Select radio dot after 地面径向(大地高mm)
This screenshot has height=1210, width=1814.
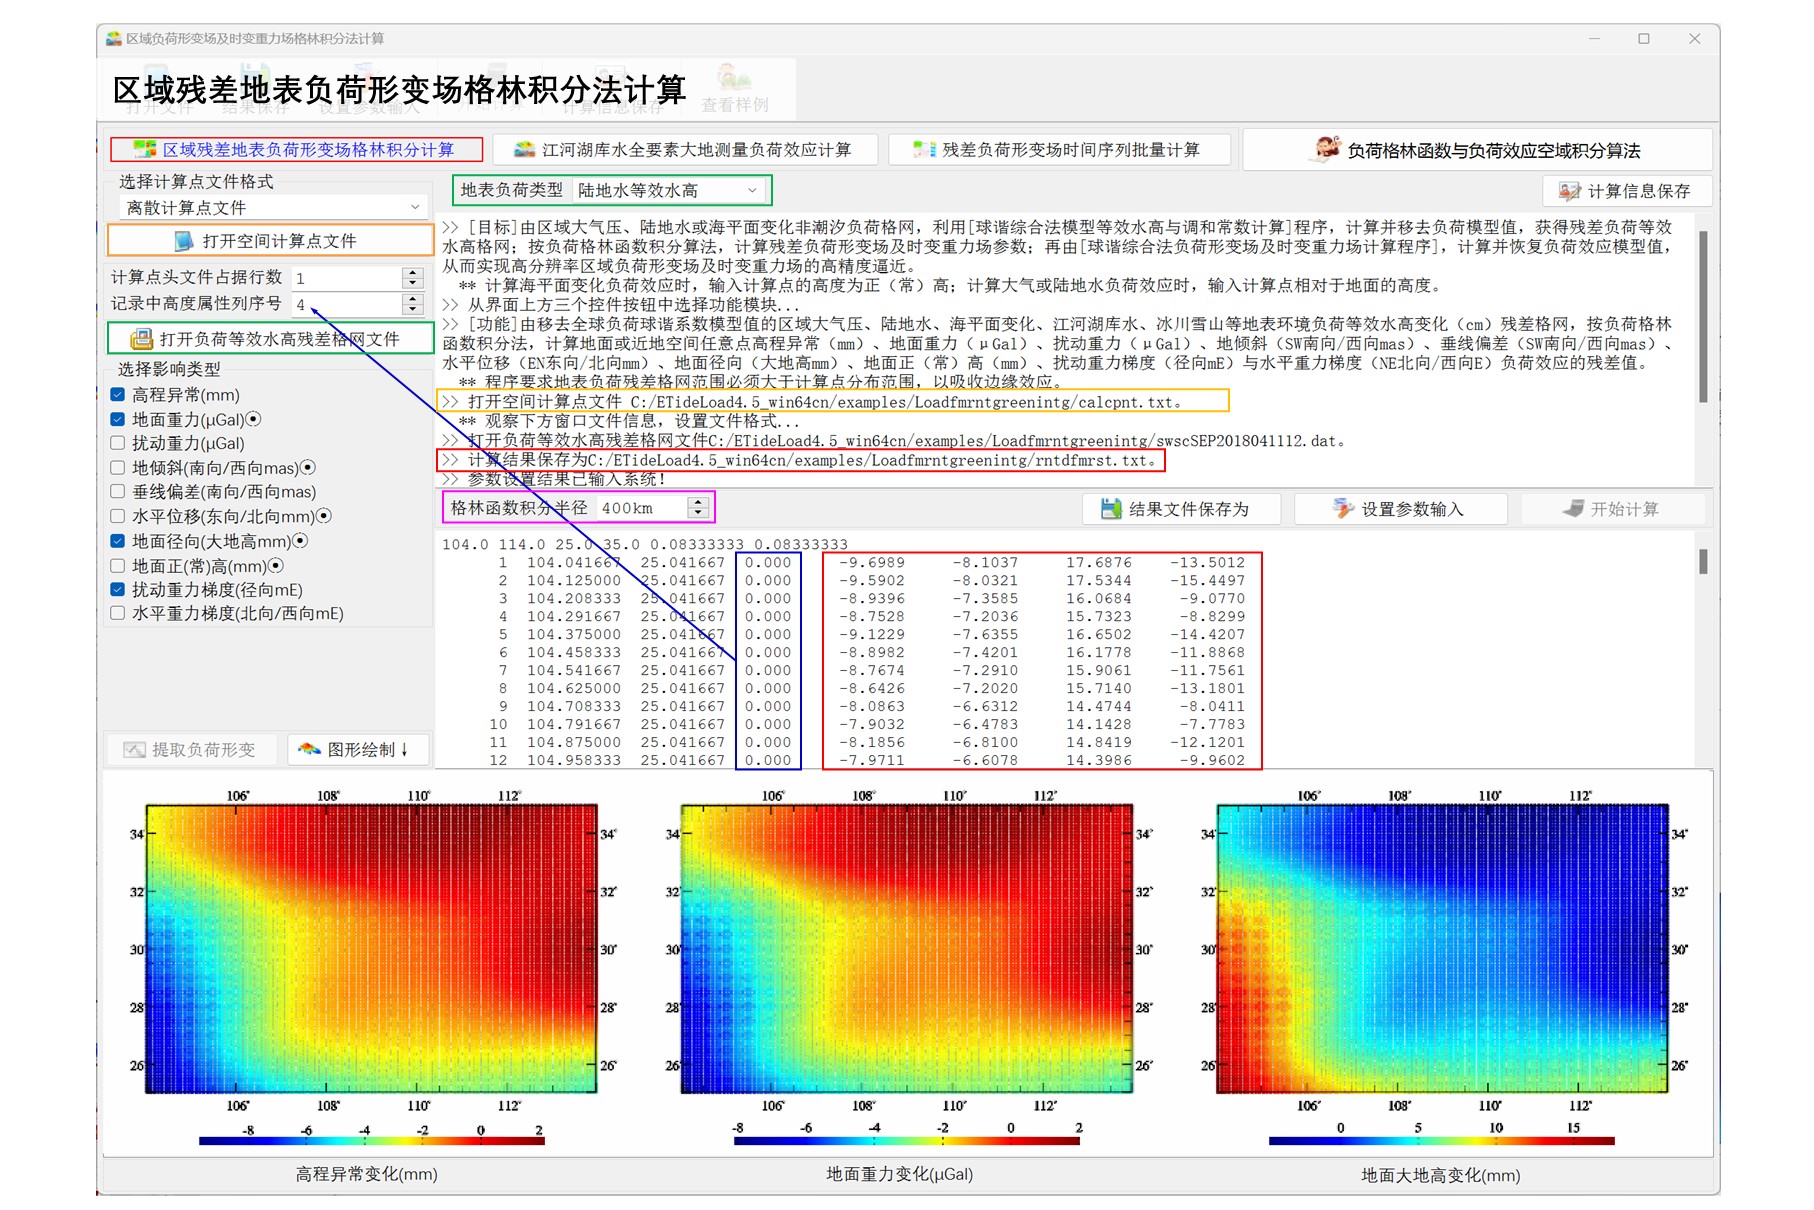tap(300, 541)
